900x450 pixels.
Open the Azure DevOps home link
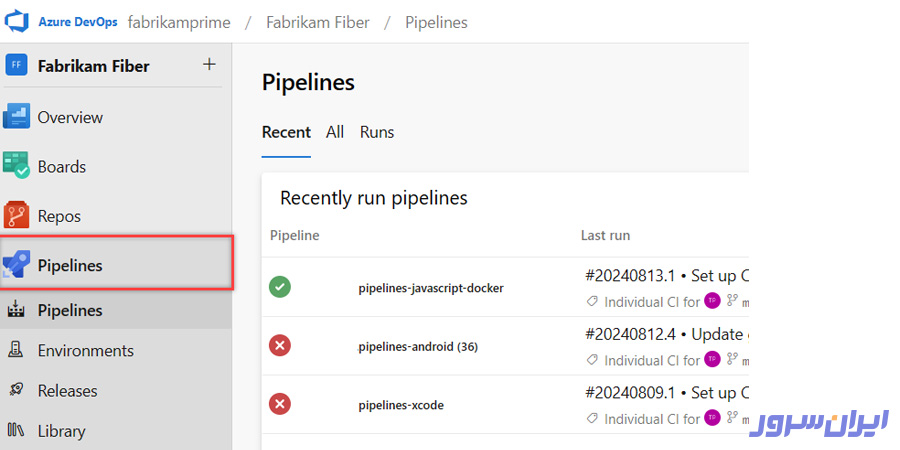pos(77,22)
